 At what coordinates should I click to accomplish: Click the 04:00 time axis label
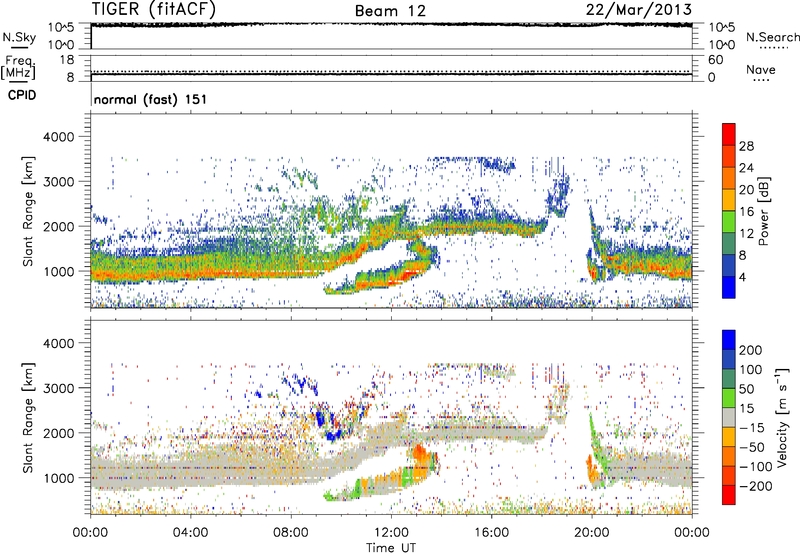(191, 533)
